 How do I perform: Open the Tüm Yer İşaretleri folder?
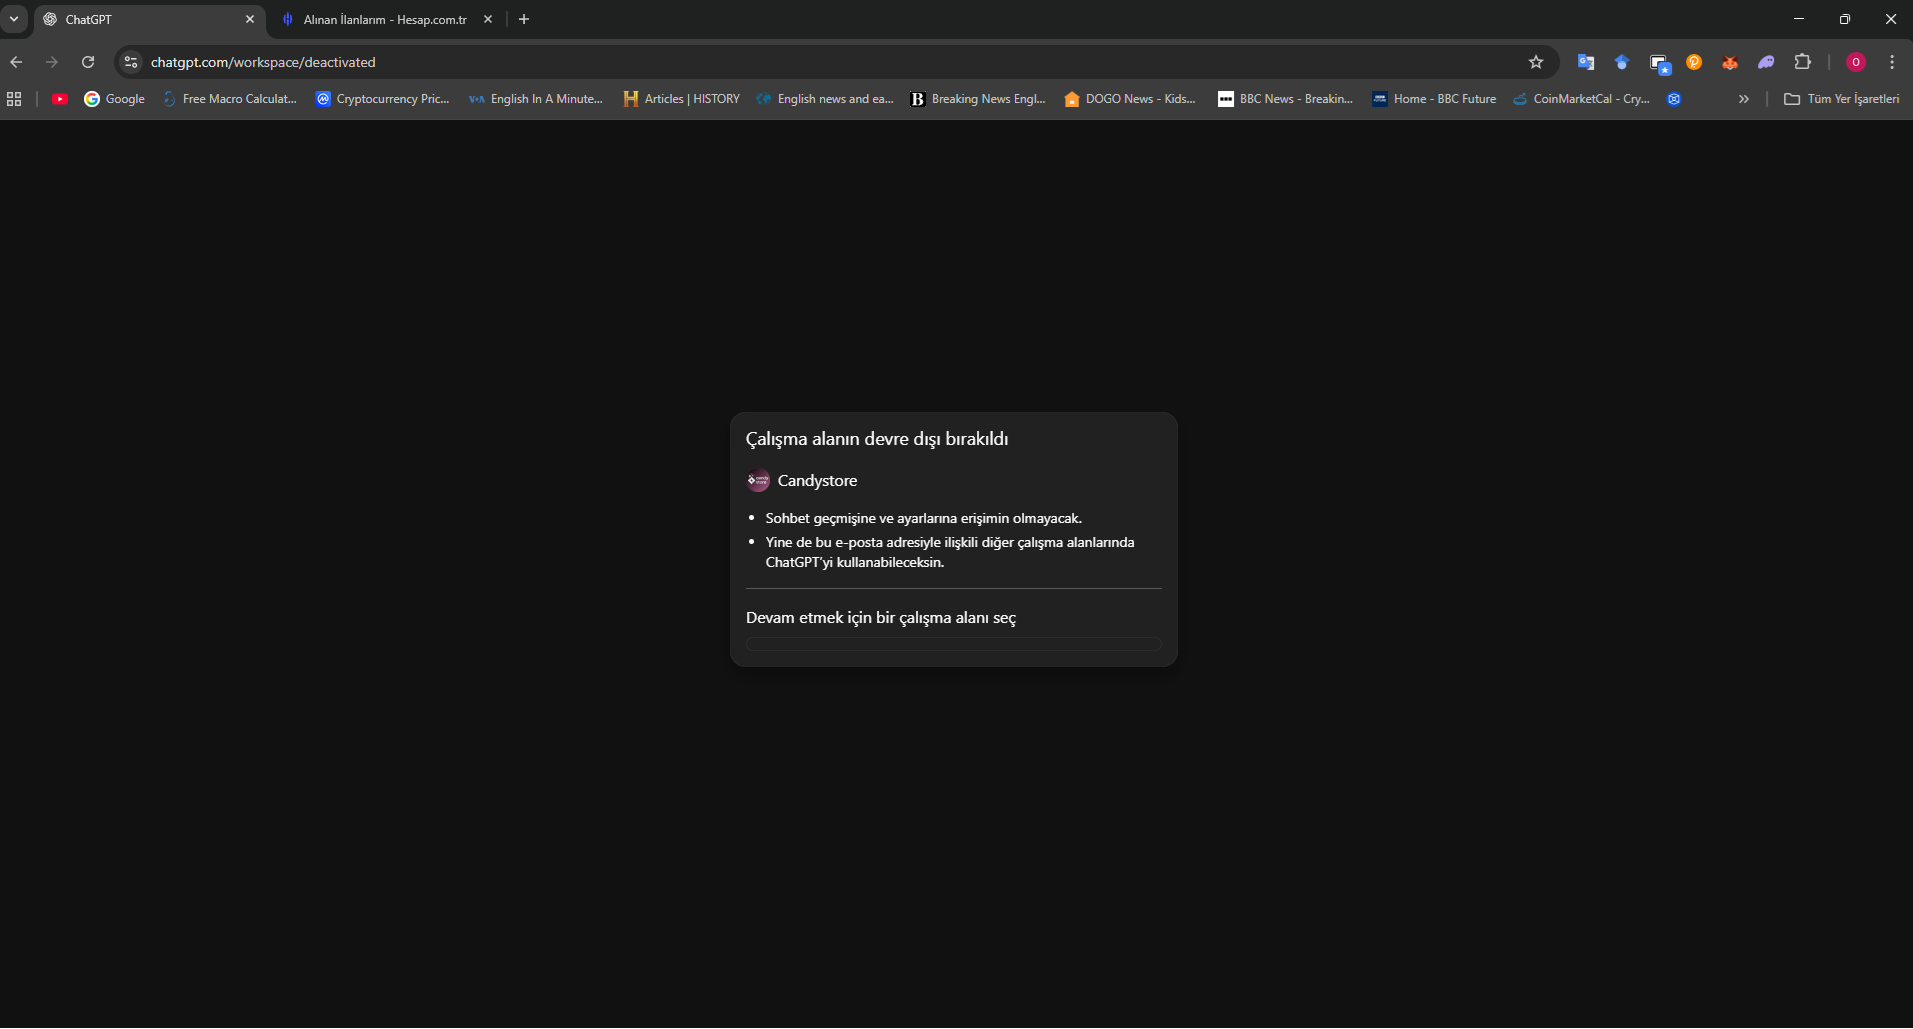point(1842,99)
